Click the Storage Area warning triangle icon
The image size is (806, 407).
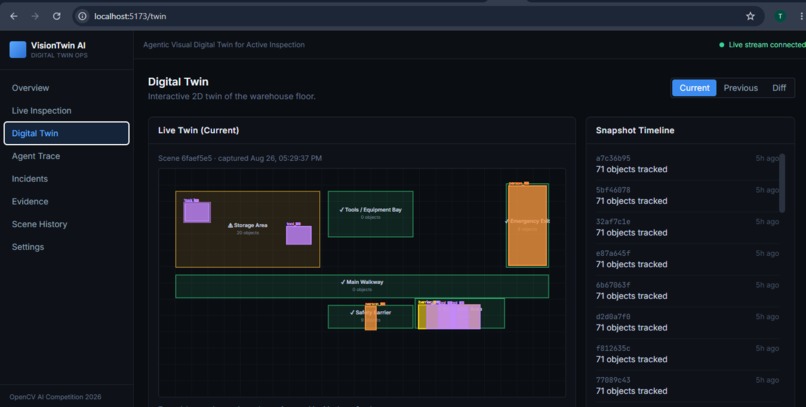[230, 225]
